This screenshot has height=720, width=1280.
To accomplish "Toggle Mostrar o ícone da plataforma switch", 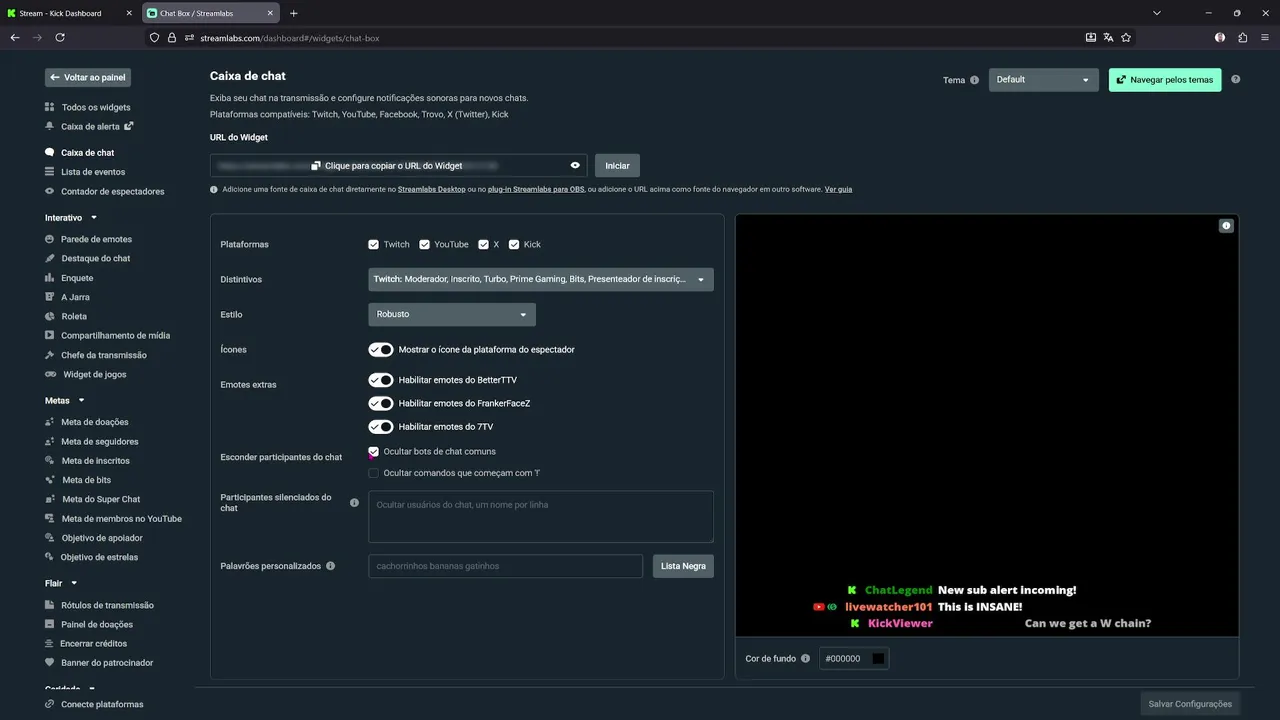I will coord(381,349).
